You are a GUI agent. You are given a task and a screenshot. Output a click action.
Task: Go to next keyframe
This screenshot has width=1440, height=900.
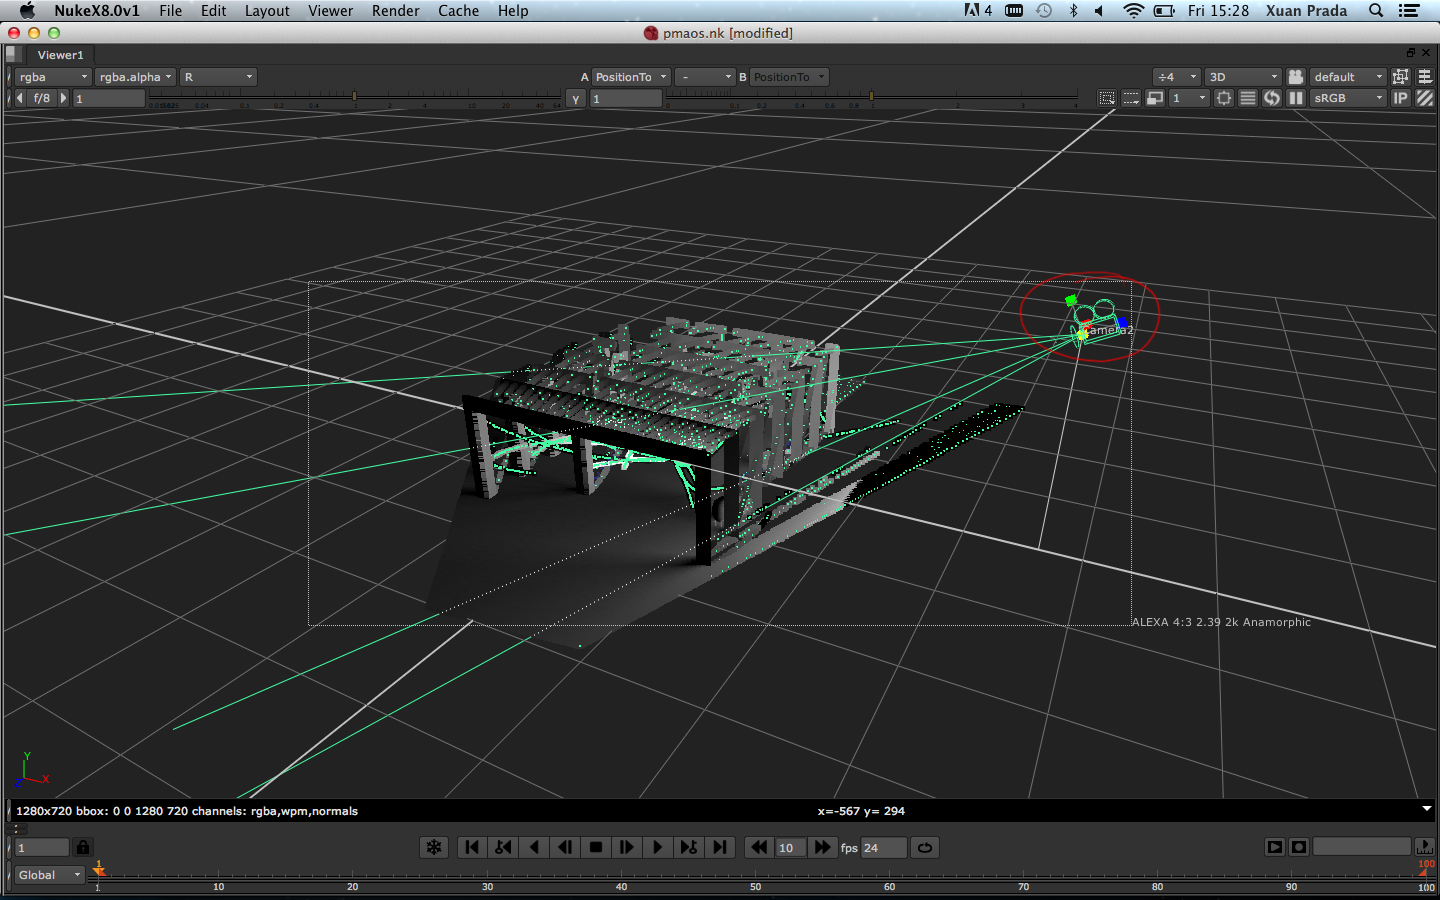point(689,847)
